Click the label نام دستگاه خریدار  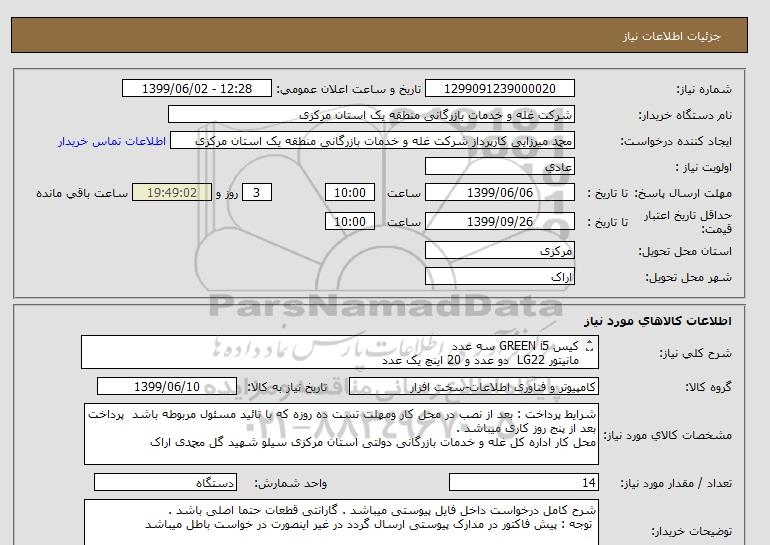pos(685,115)
